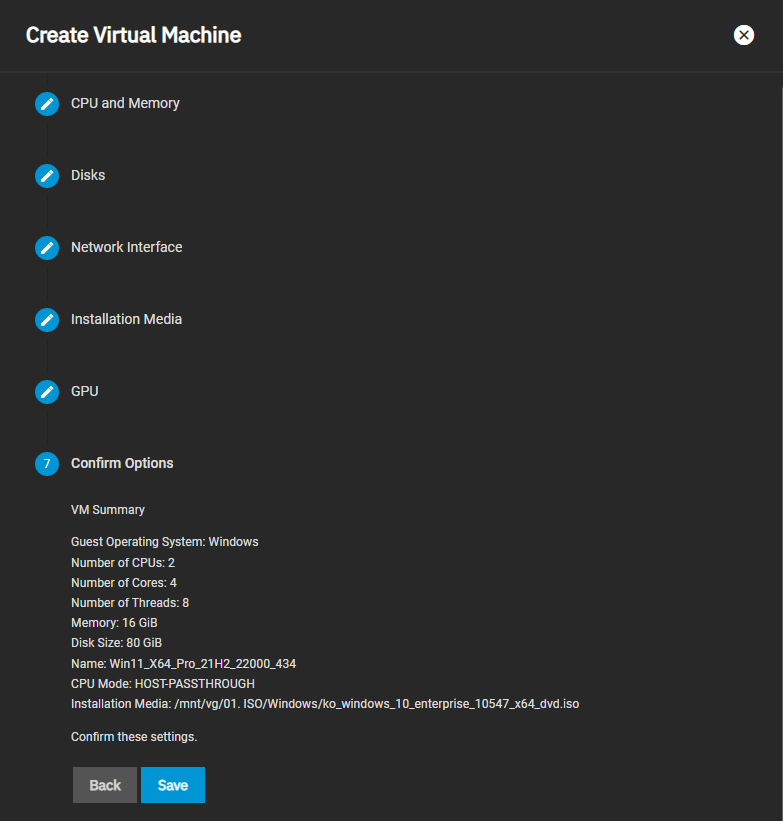Click the Network Interface pencil icon
Viewport: 783px width, 821px height.
47,248
